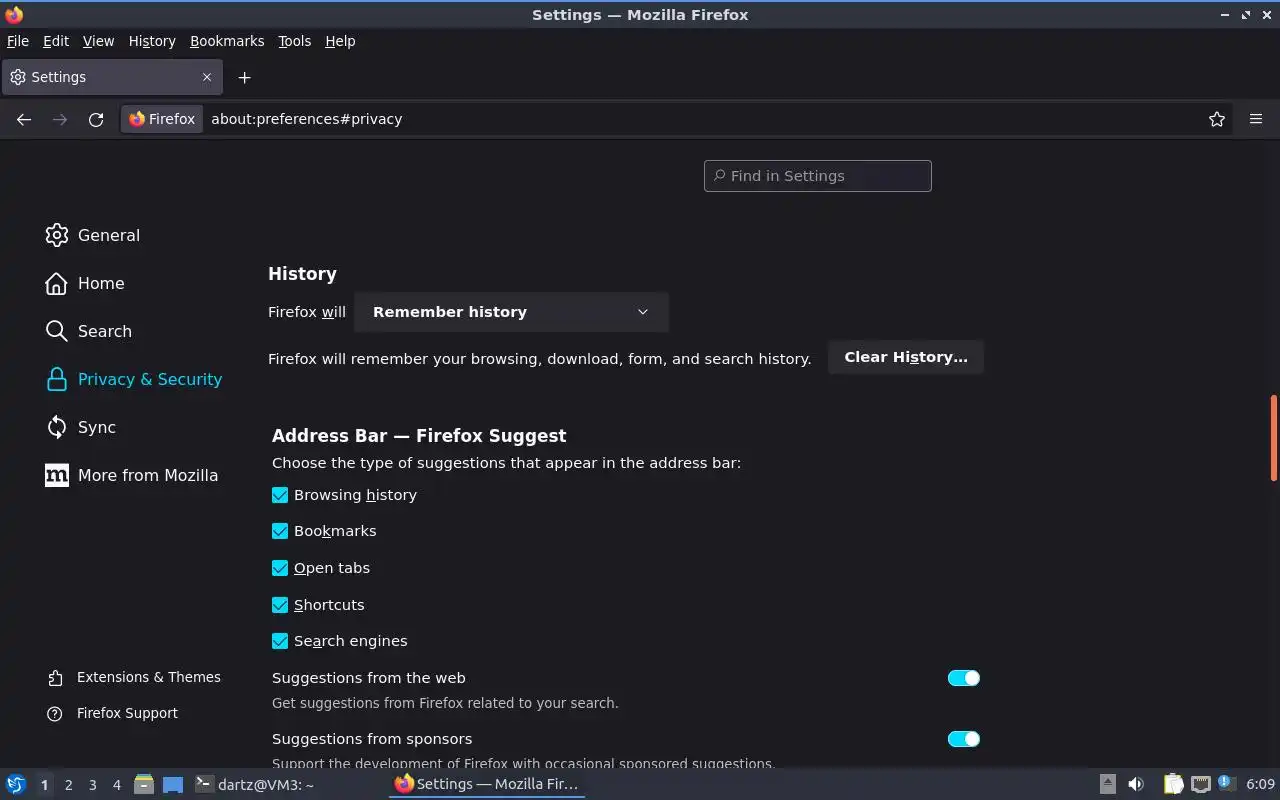Open Sync settings in the sidebar
Image resolution: width=1280 pixels, height=800 pixels.
[80, 427]
